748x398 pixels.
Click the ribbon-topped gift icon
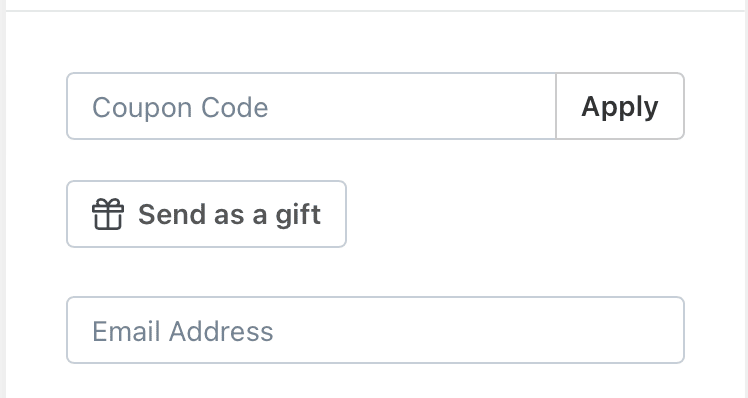(x=108, y=214)
